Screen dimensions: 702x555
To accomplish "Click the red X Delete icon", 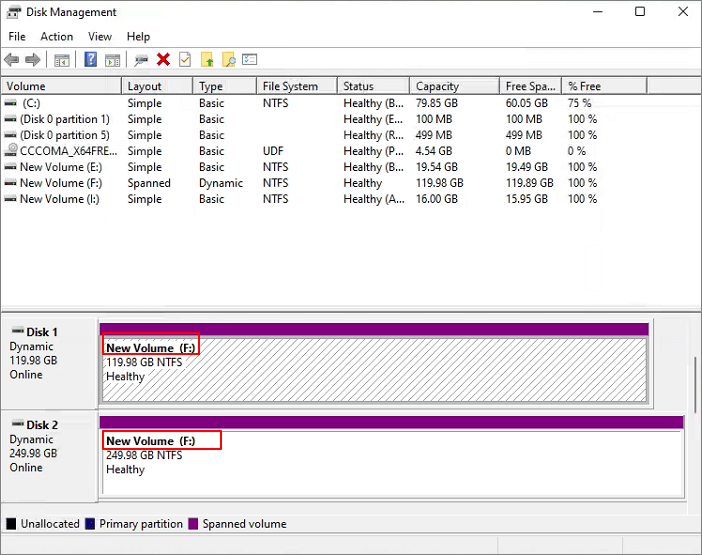I will [x=163, y=60].
